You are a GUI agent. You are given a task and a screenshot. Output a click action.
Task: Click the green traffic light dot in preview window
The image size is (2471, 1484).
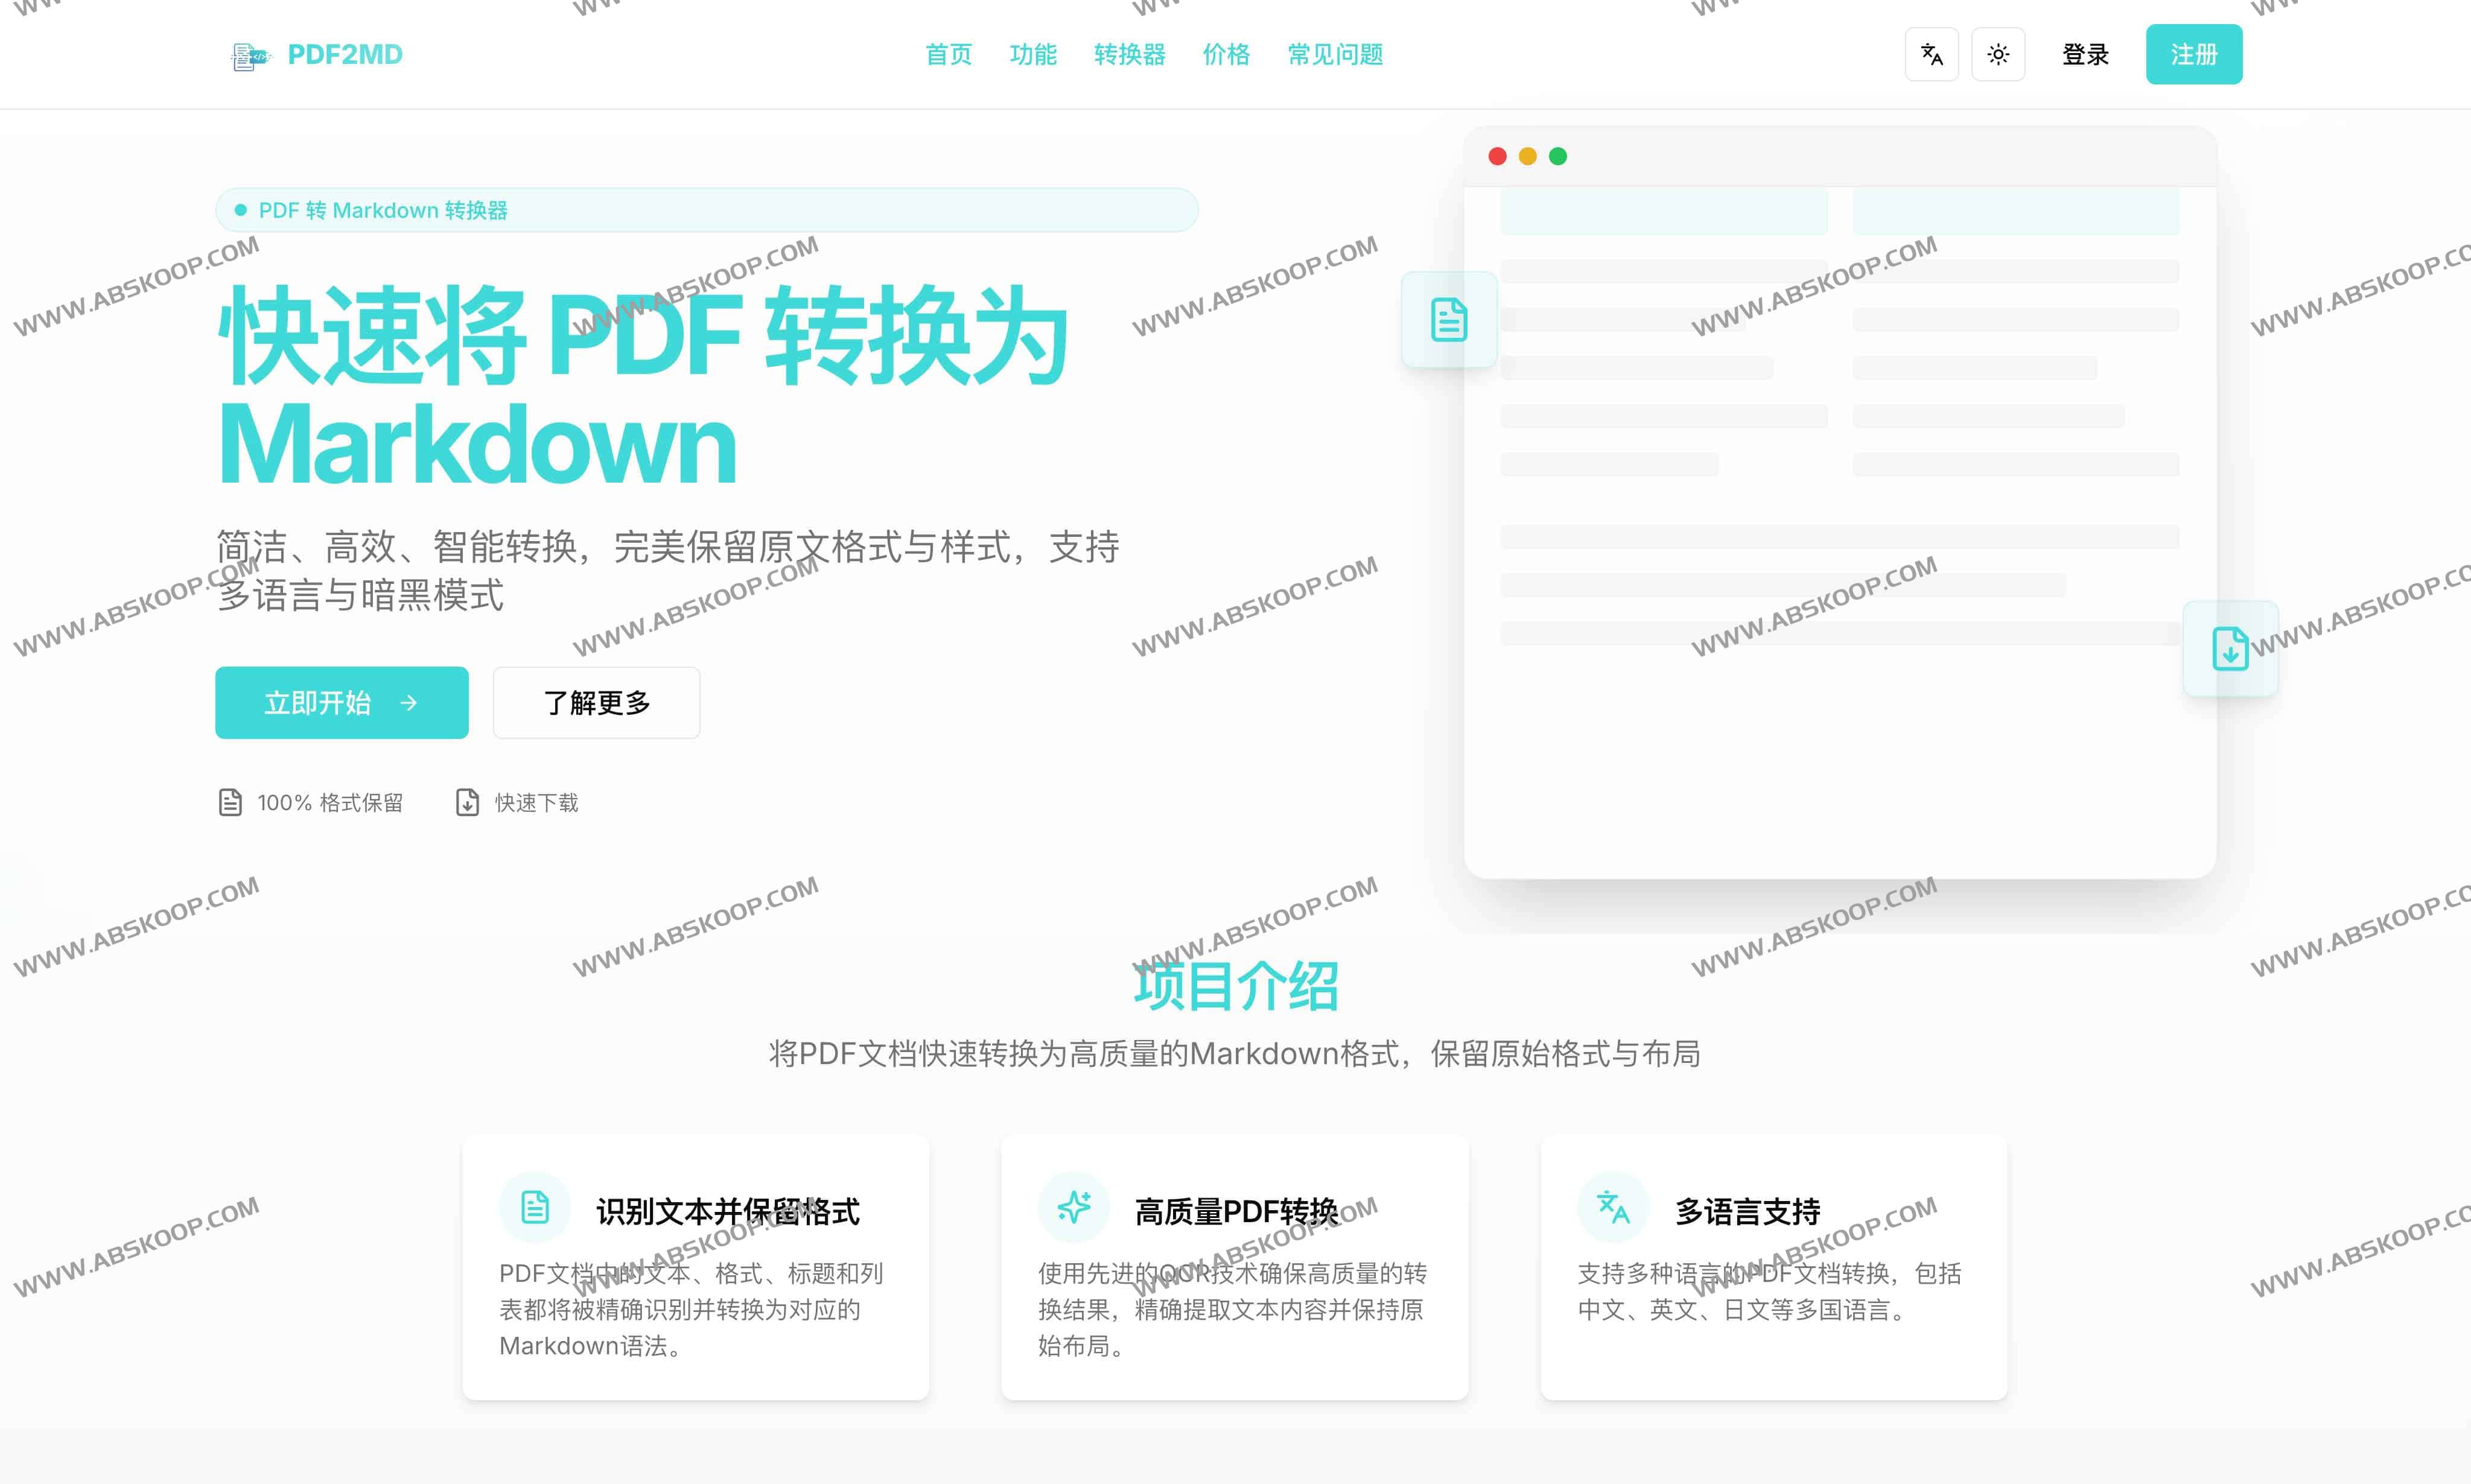1557,156
